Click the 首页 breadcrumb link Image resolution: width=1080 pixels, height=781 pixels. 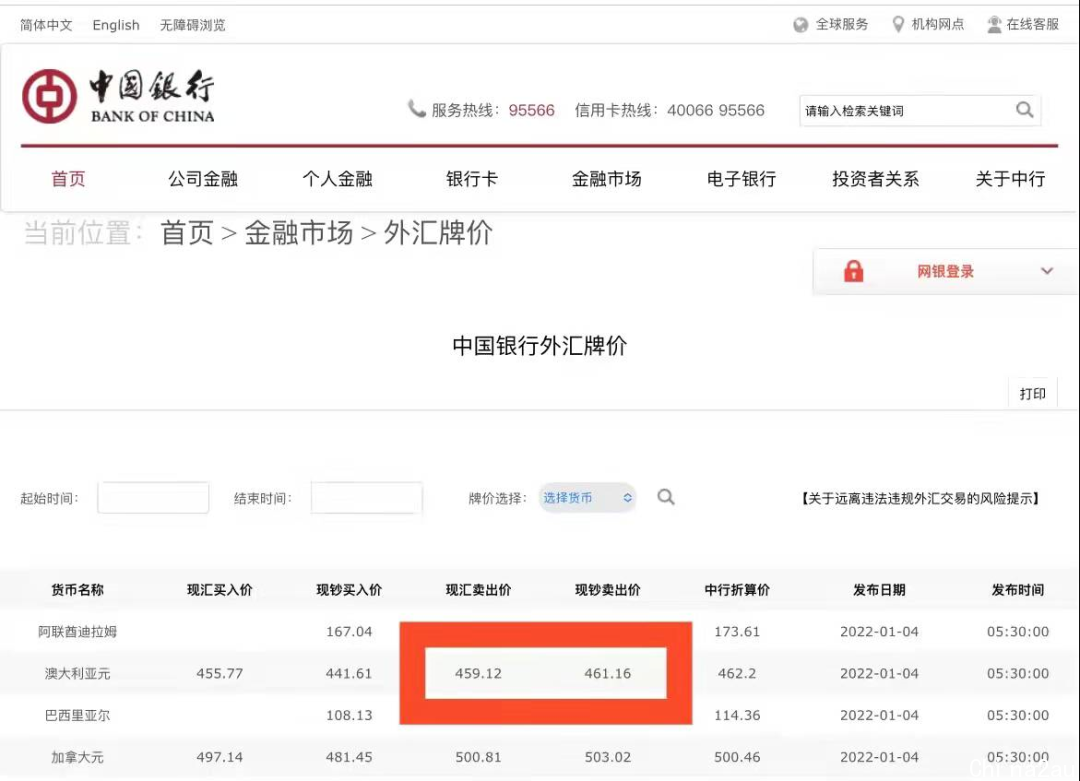[x=187, y=233]
